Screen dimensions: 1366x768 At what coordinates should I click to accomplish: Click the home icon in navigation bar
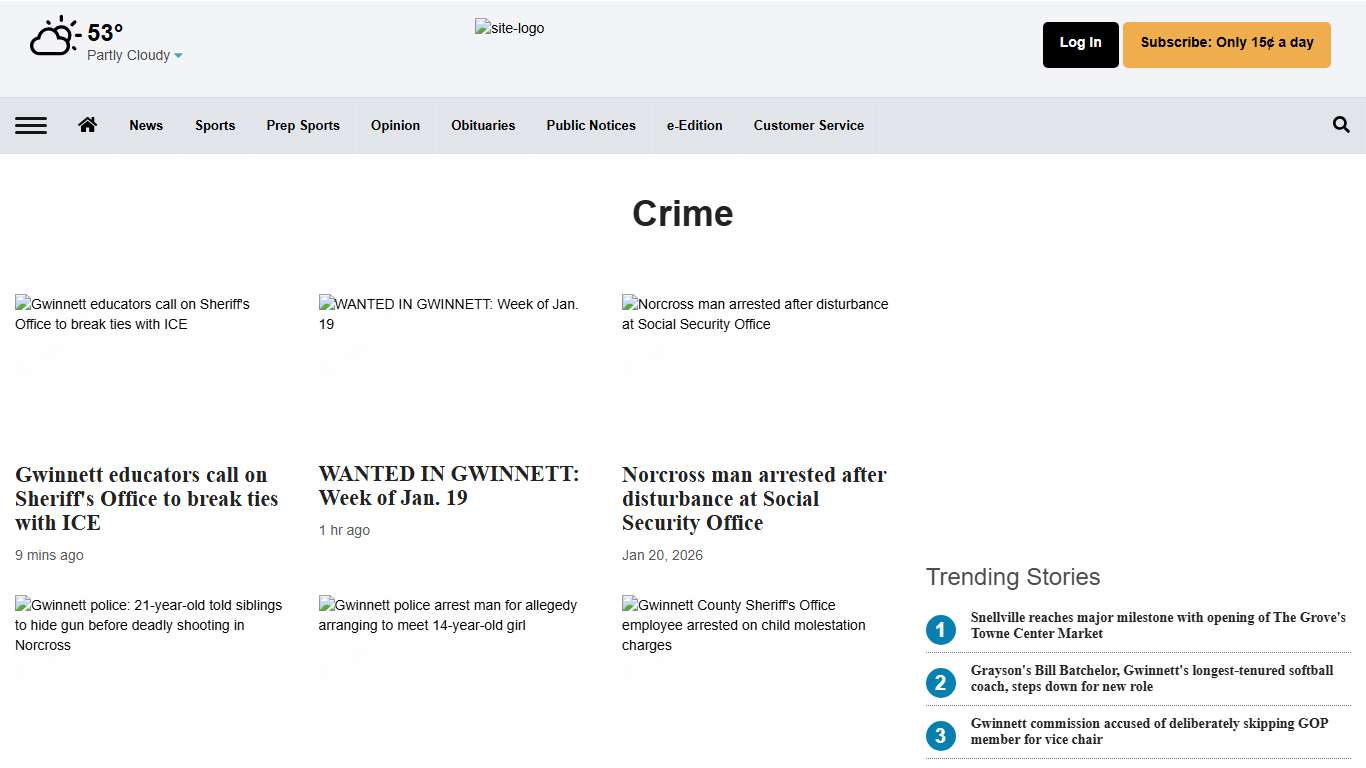(x=87, y=125)
